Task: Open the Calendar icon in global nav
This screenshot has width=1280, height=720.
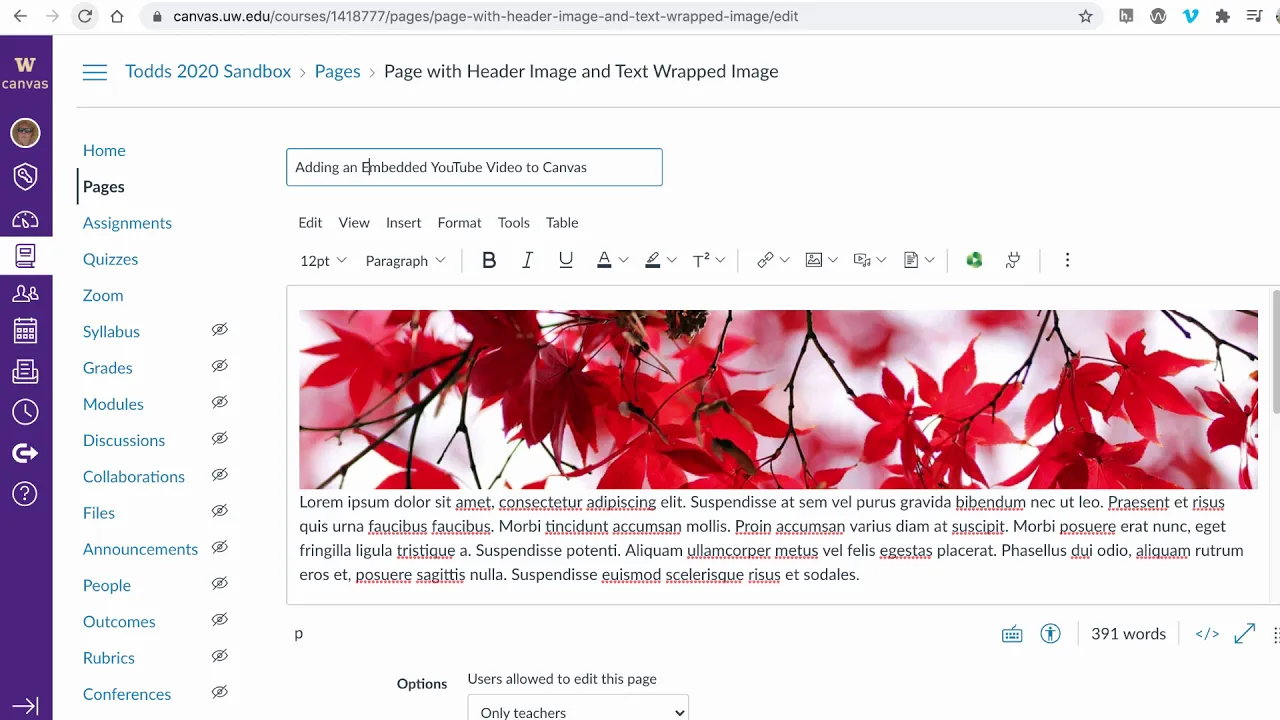Action: tap(25, 331)
